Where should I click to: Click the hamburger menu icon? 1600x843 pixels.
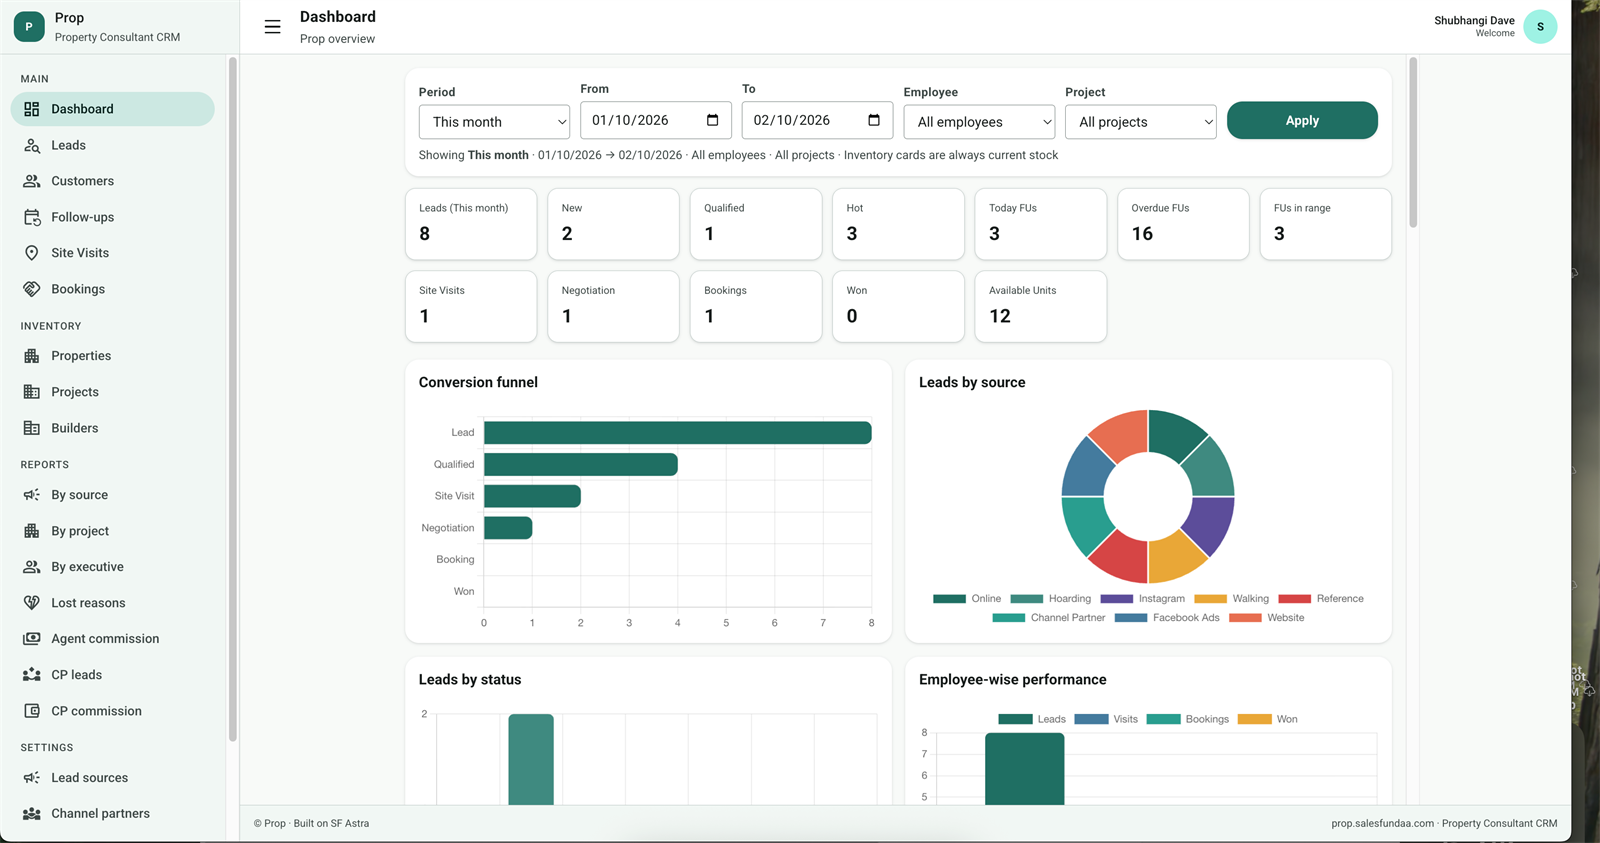pos(272,27)
